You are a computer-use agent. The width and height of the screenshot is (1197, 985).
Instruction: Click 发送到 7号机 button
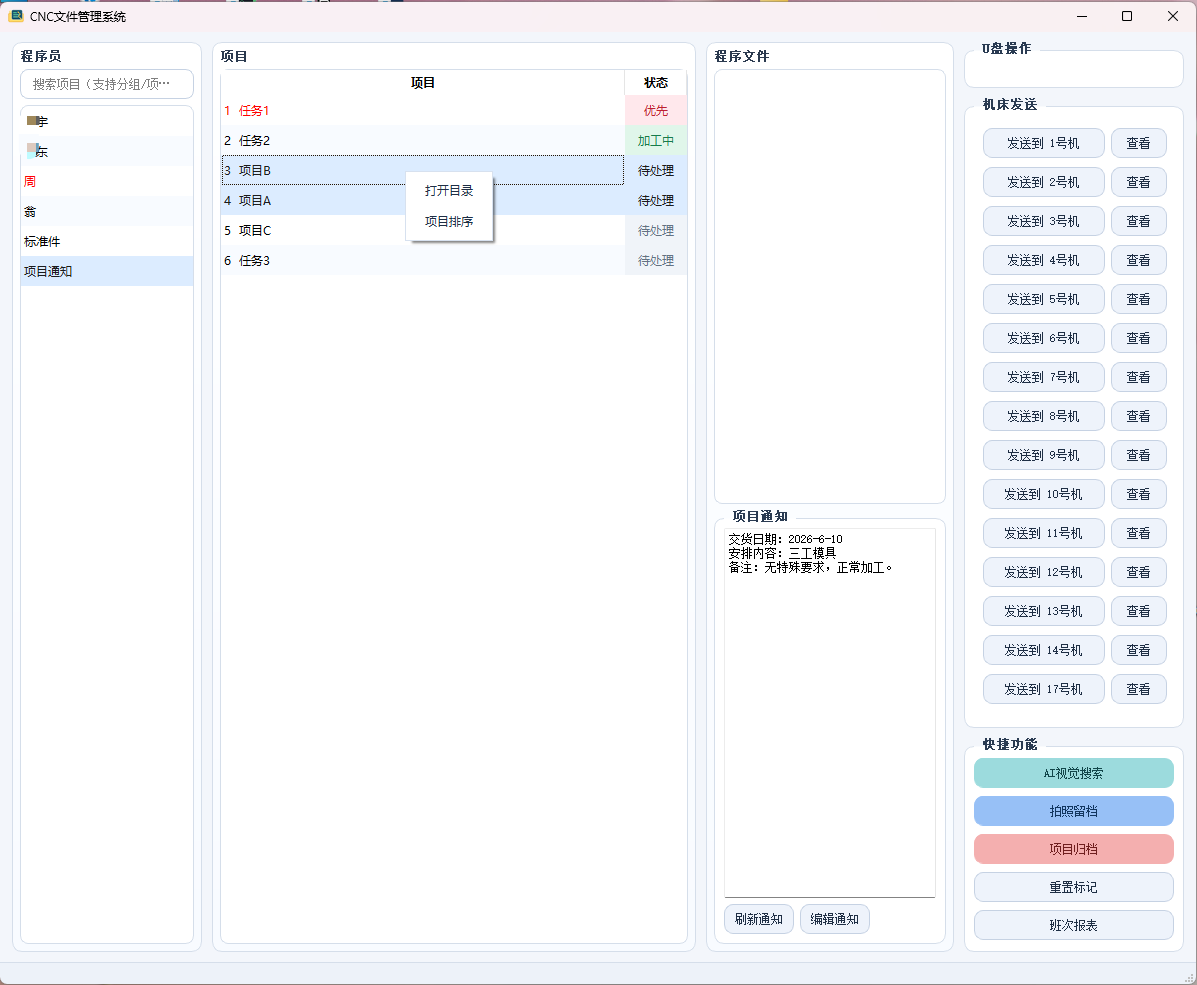pos(1044,377)
